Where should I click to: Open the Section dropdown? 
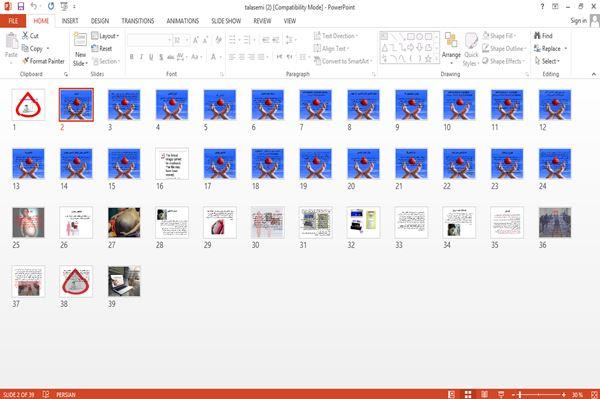[x=106, y=61]
